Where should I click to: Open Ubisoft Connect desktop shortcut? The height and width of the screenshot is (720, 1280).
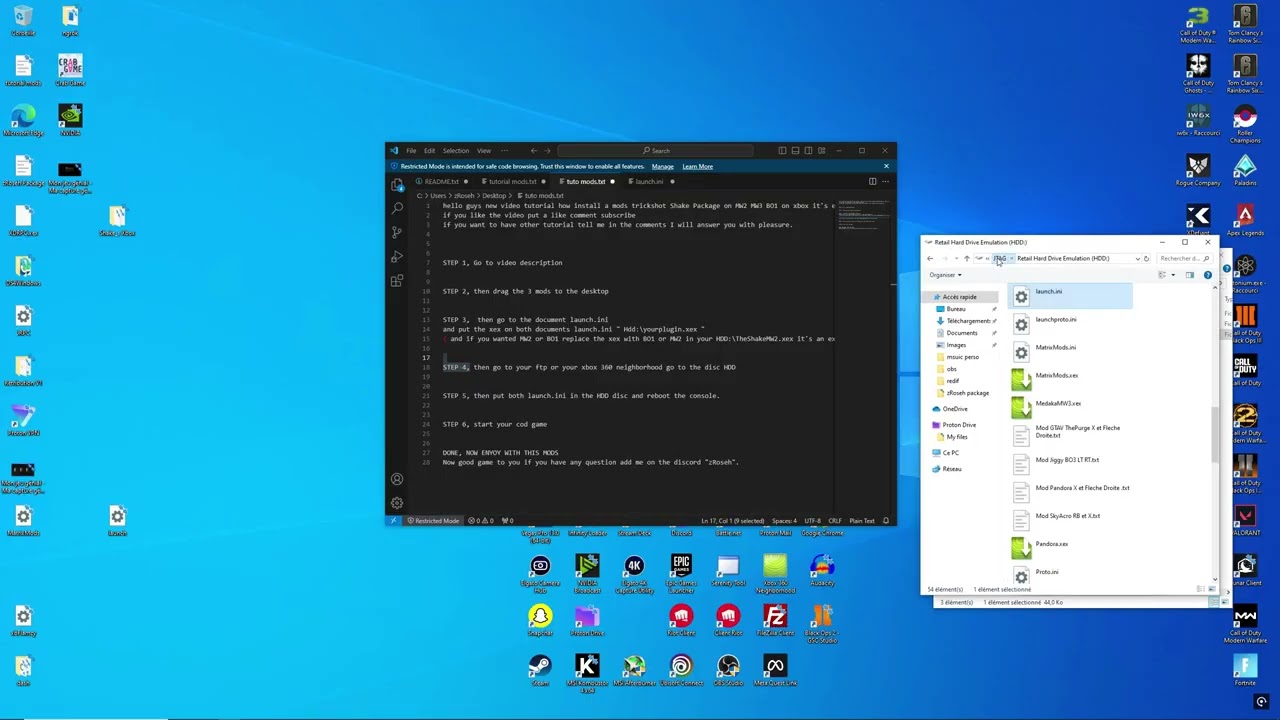coord(681,670)
